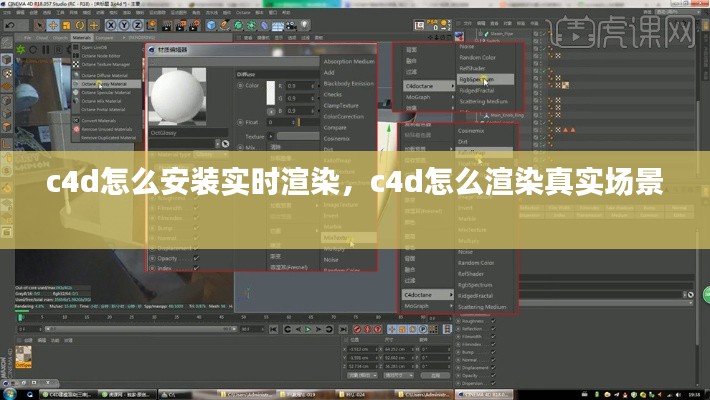Image resolution: width=710 pixels, height=400 pixels.
Task: Click the Undo arrow icon
Action: [8, 22]
